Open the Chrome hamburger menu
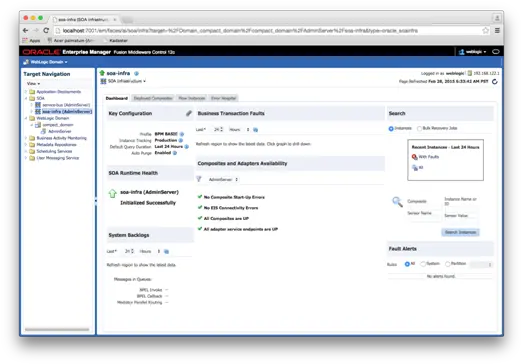The height and width of the screenshot is (364, 521). point(497,30)
